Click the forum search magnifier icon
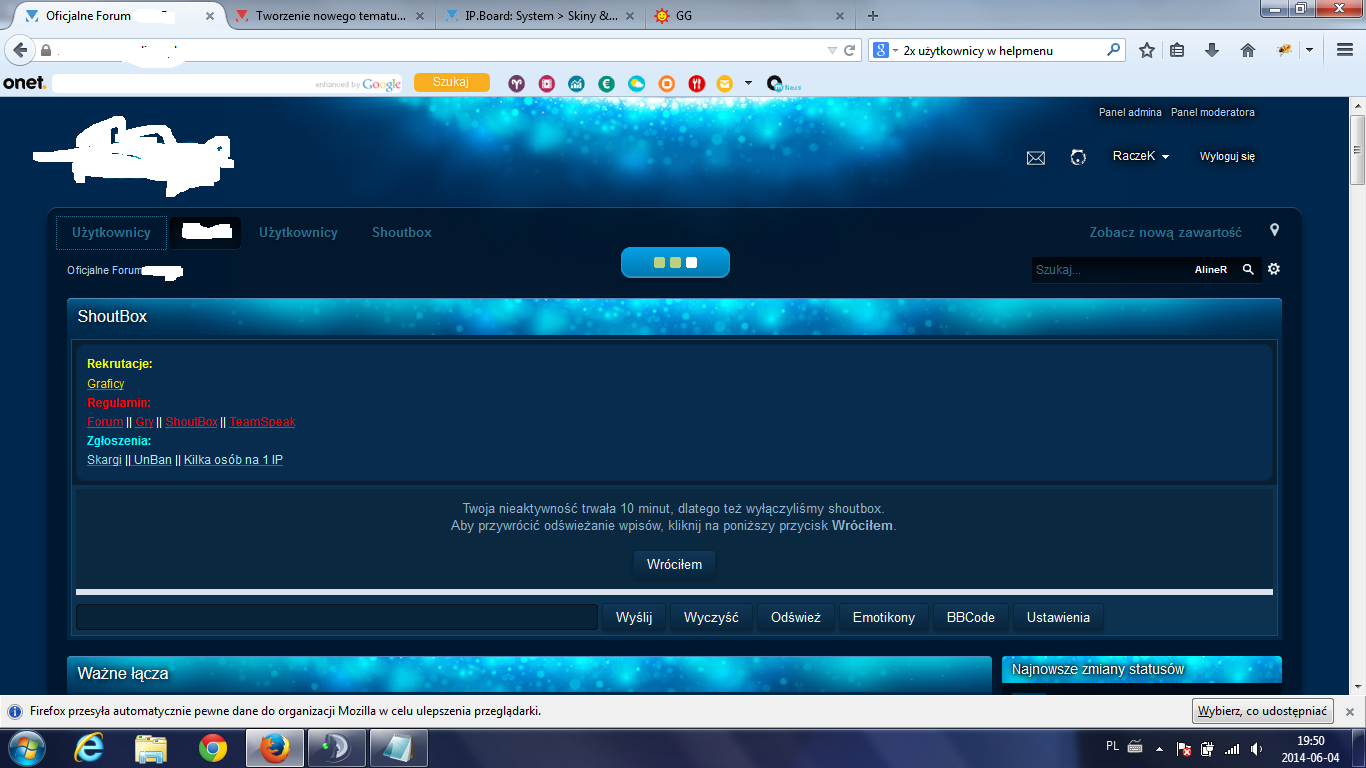 coord(1248,270)
